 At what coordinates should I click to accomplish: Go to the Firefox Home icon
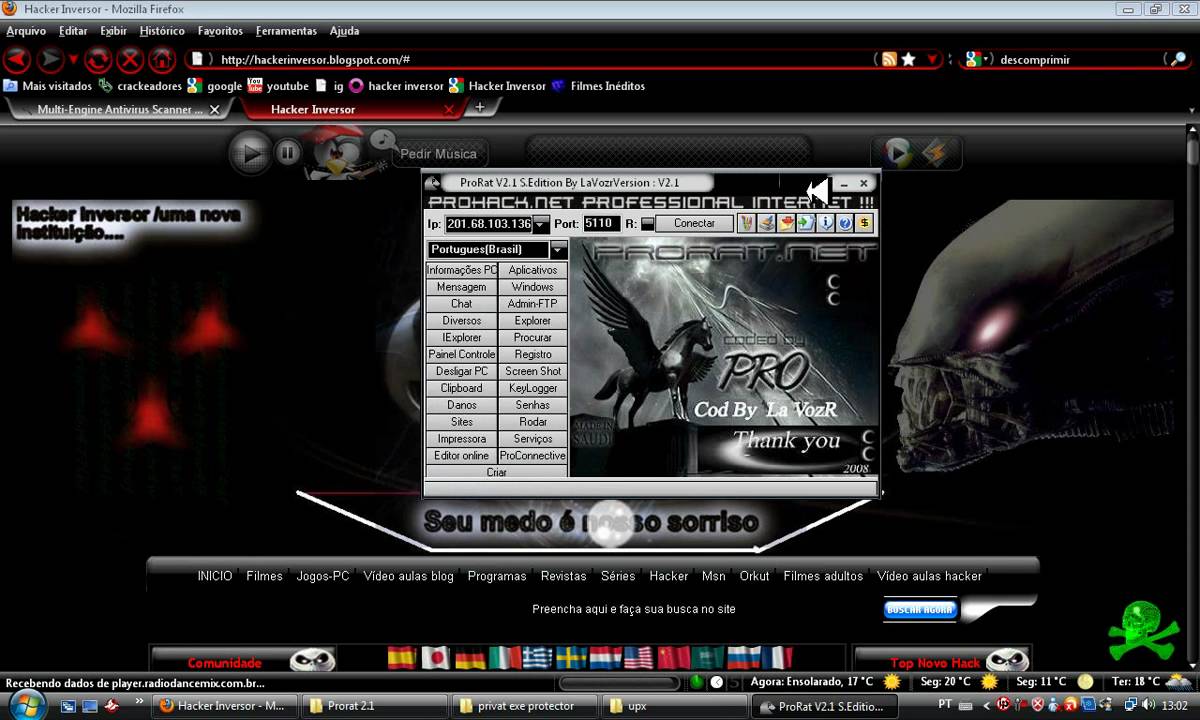(162, 59)
